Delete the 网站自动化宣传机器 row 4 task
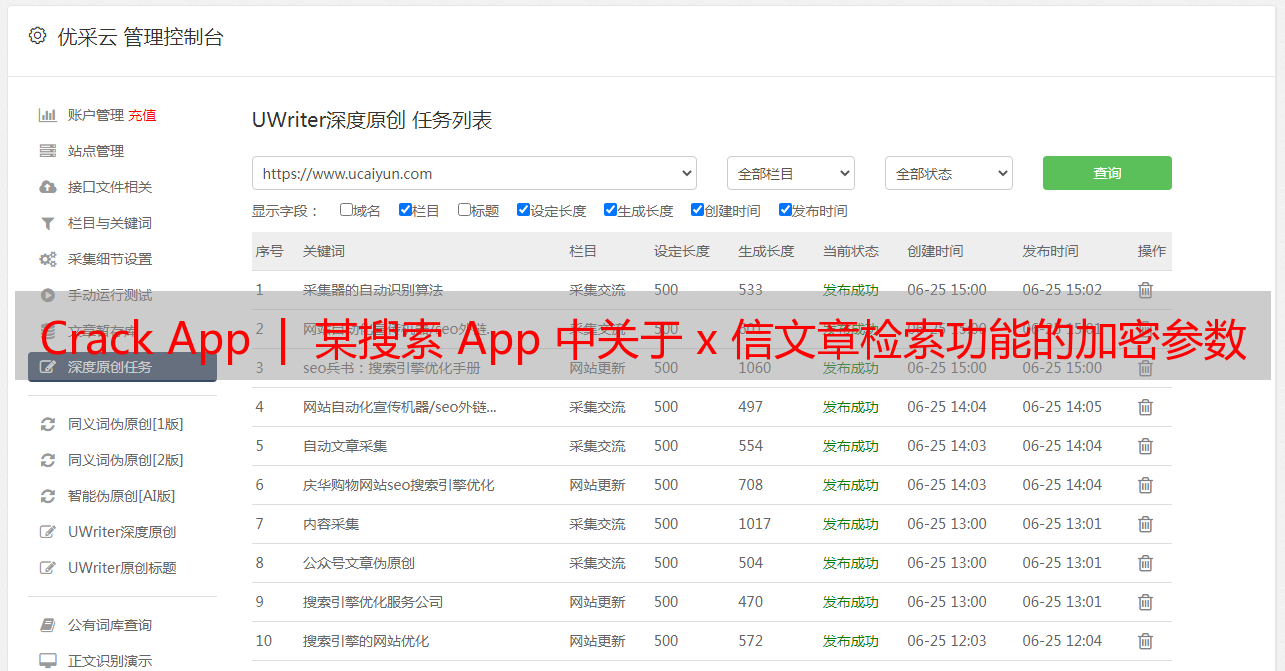 [x=1146, y=407]
